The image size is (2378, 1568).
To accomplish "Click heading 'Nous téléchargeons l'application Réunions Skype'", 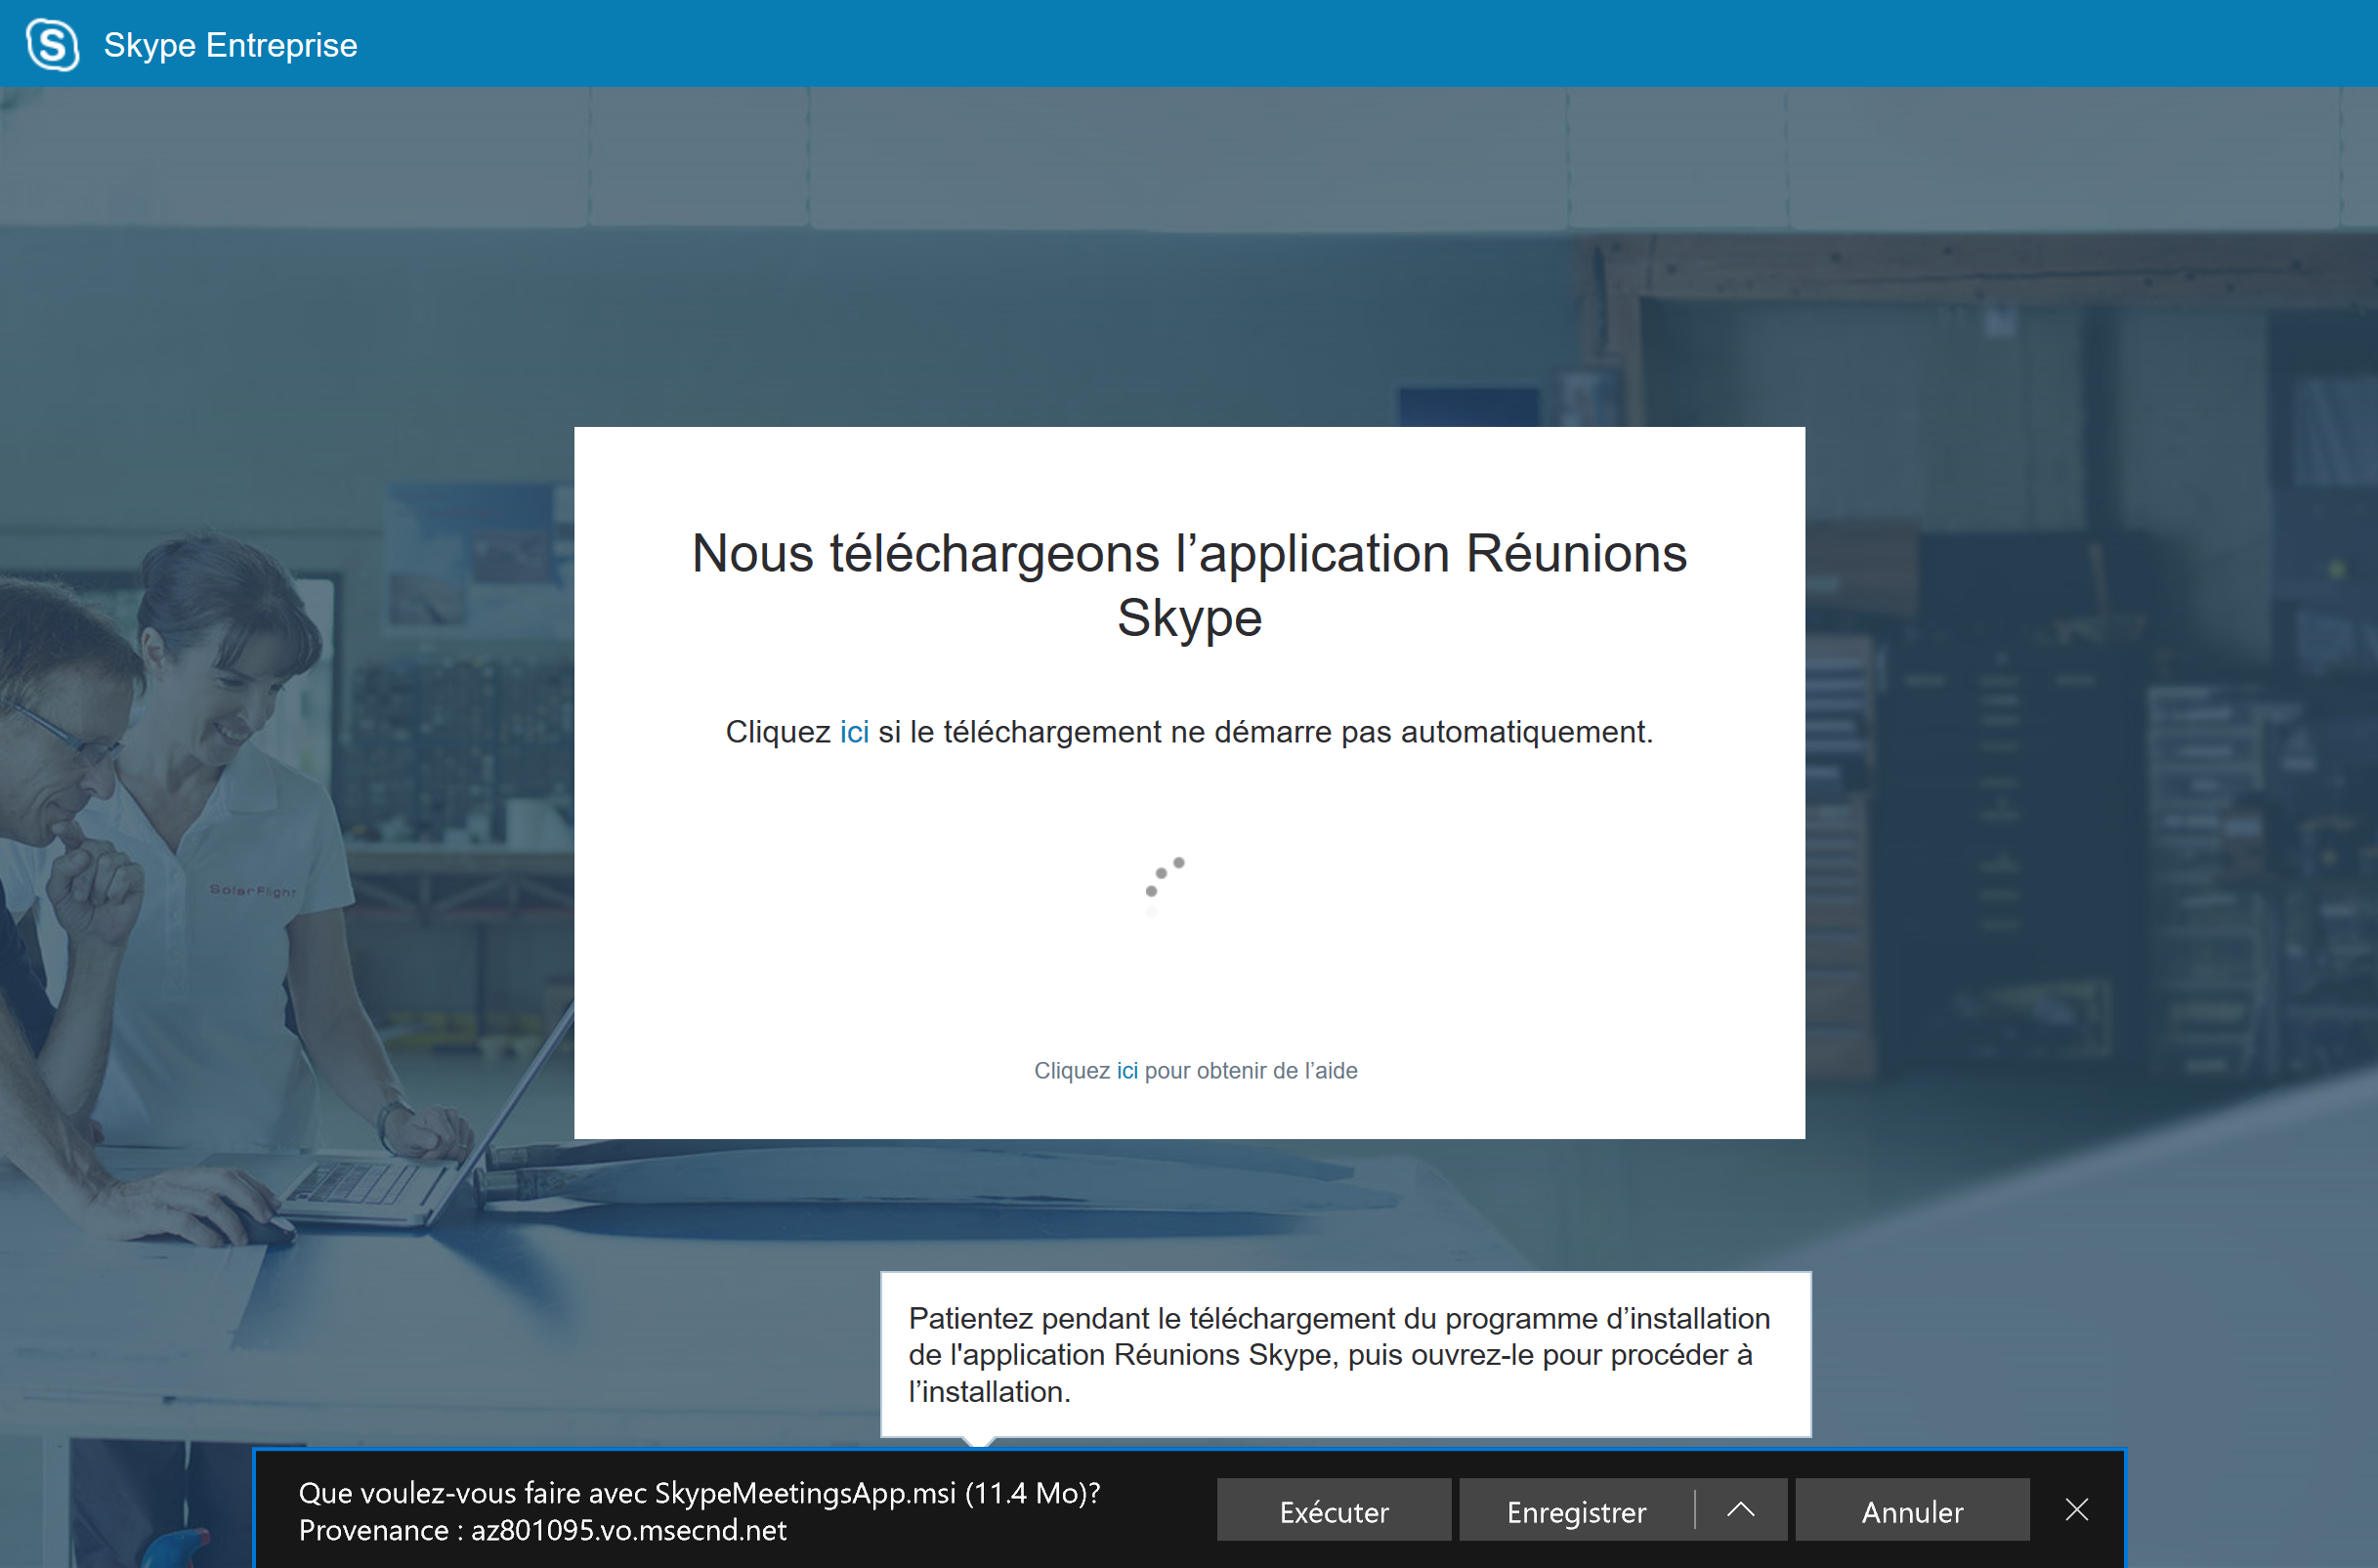I will [1189, 585].
